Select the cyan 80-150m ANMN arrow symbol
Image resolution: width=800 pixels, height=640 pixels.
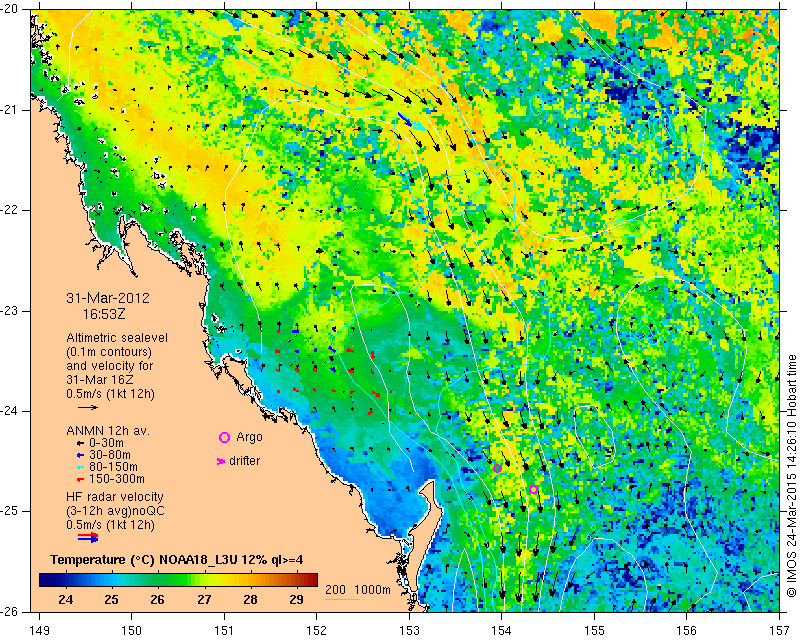pos(80,467)
